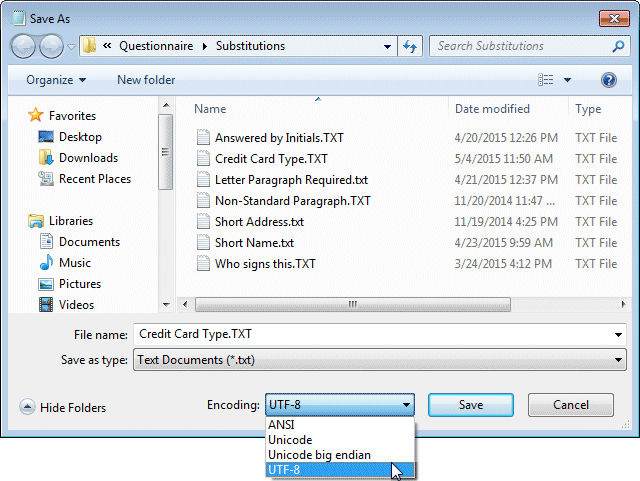Click the Save button

tap(471, 405)
